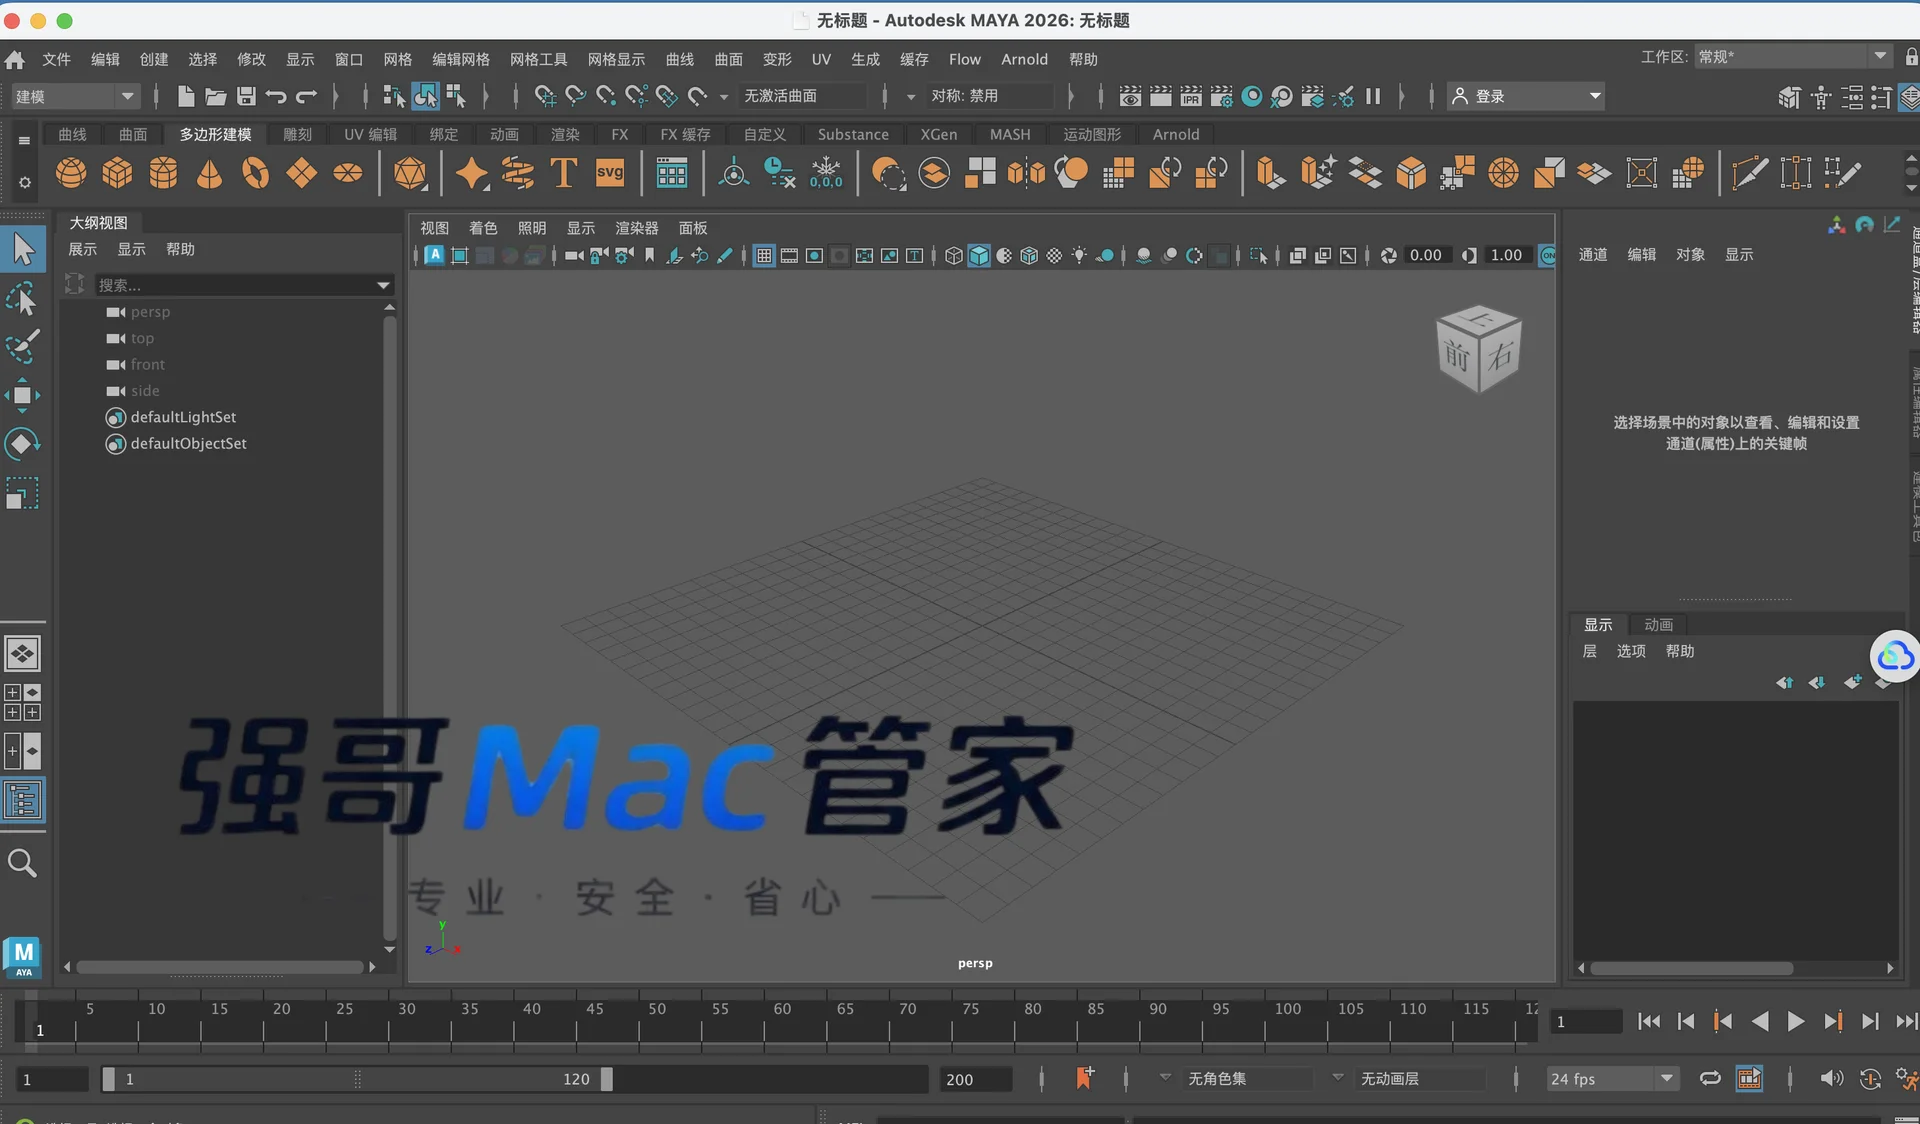Expand the outliner search filter dropdown
The width and height of the screenshot is (1920, 1124).
(x=383, y=285)
